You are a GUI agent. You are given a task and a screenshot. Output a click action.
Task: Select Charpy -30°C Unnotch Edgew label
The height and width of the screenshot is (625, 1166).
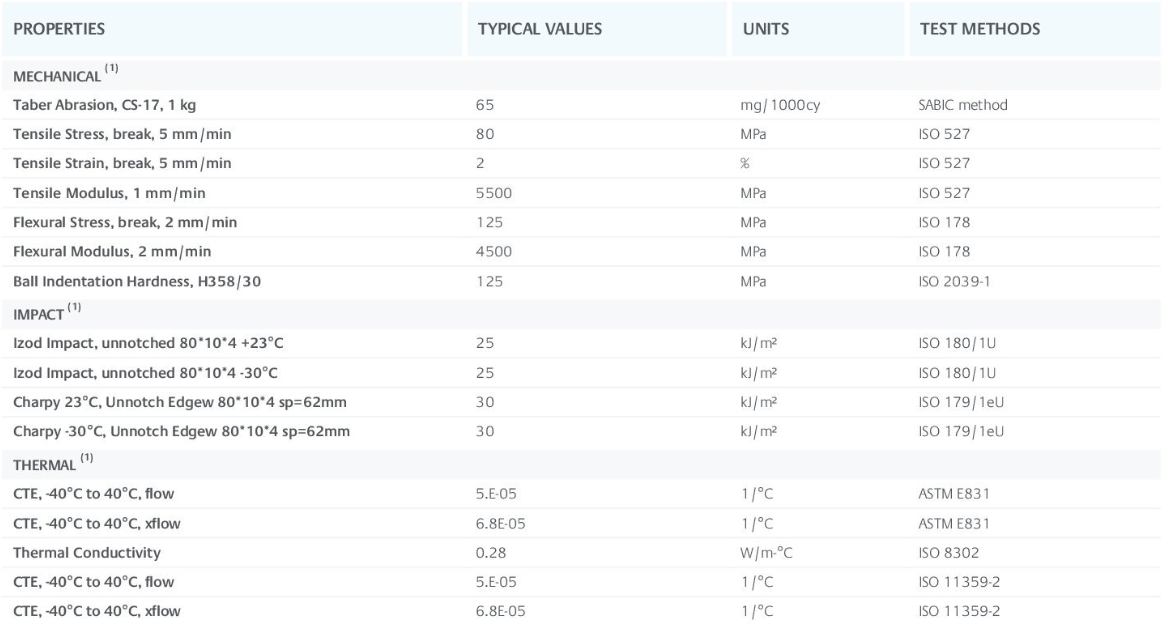click(x=180, y=431)
